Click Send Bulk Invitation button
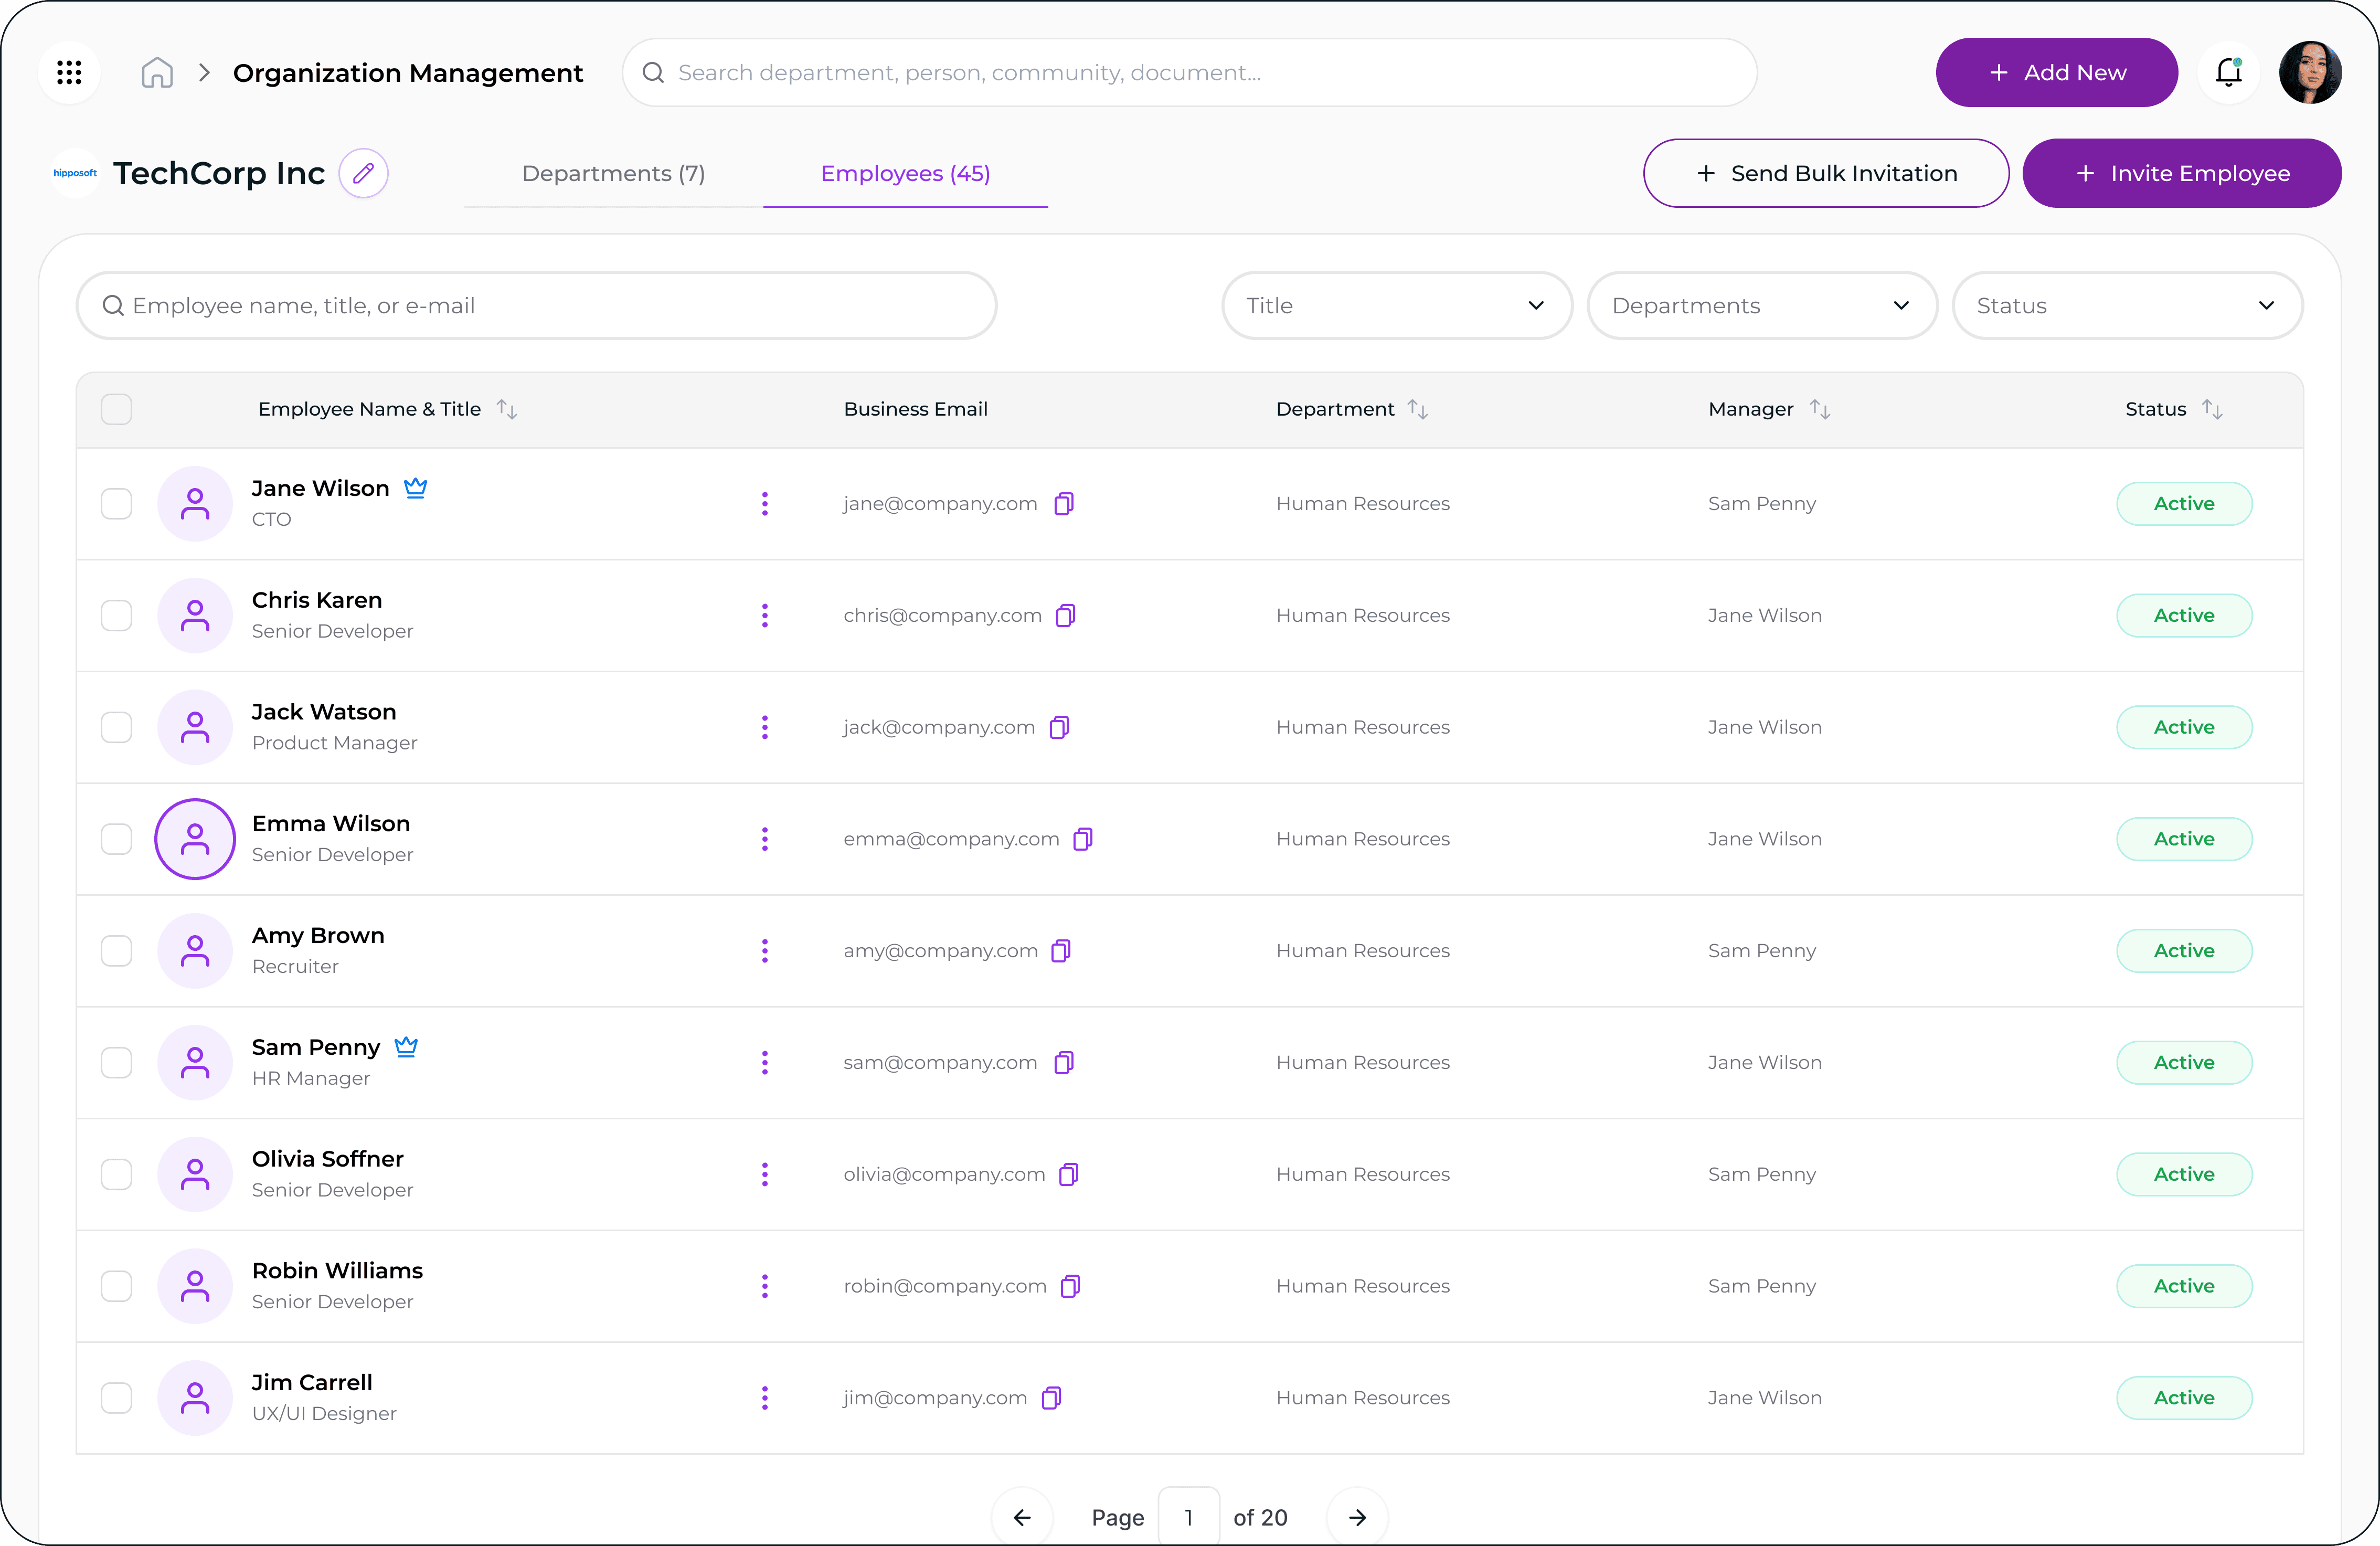The height and width of the screenshot is (1546, 2380). coord(1825,173)
